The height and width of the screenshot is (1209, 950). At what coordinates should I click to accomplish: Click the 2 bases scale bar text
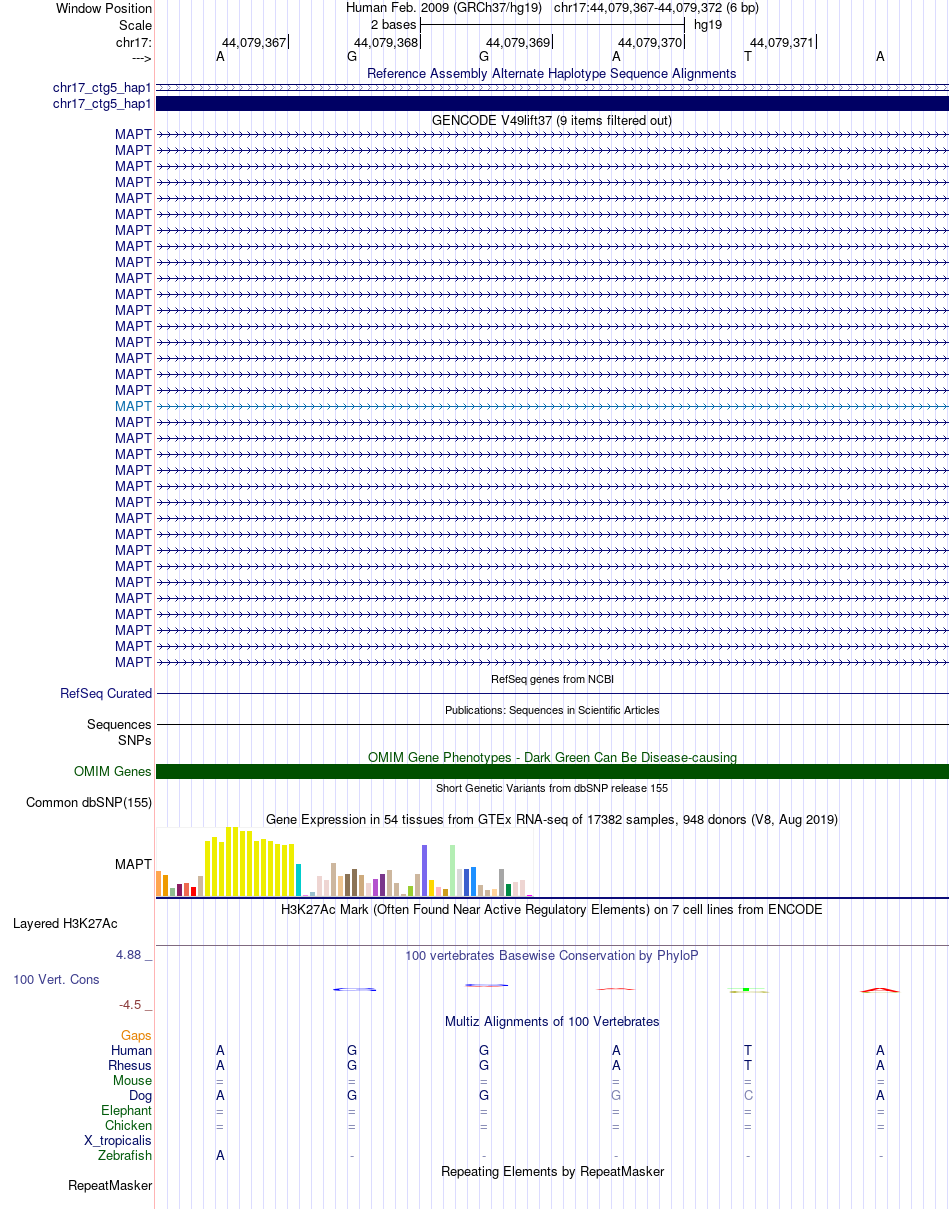(x=393, y=24)
